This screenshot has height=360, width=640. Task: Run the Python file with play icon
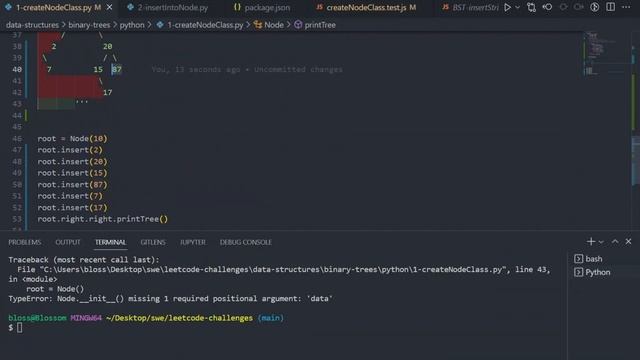tap(507, 7)
